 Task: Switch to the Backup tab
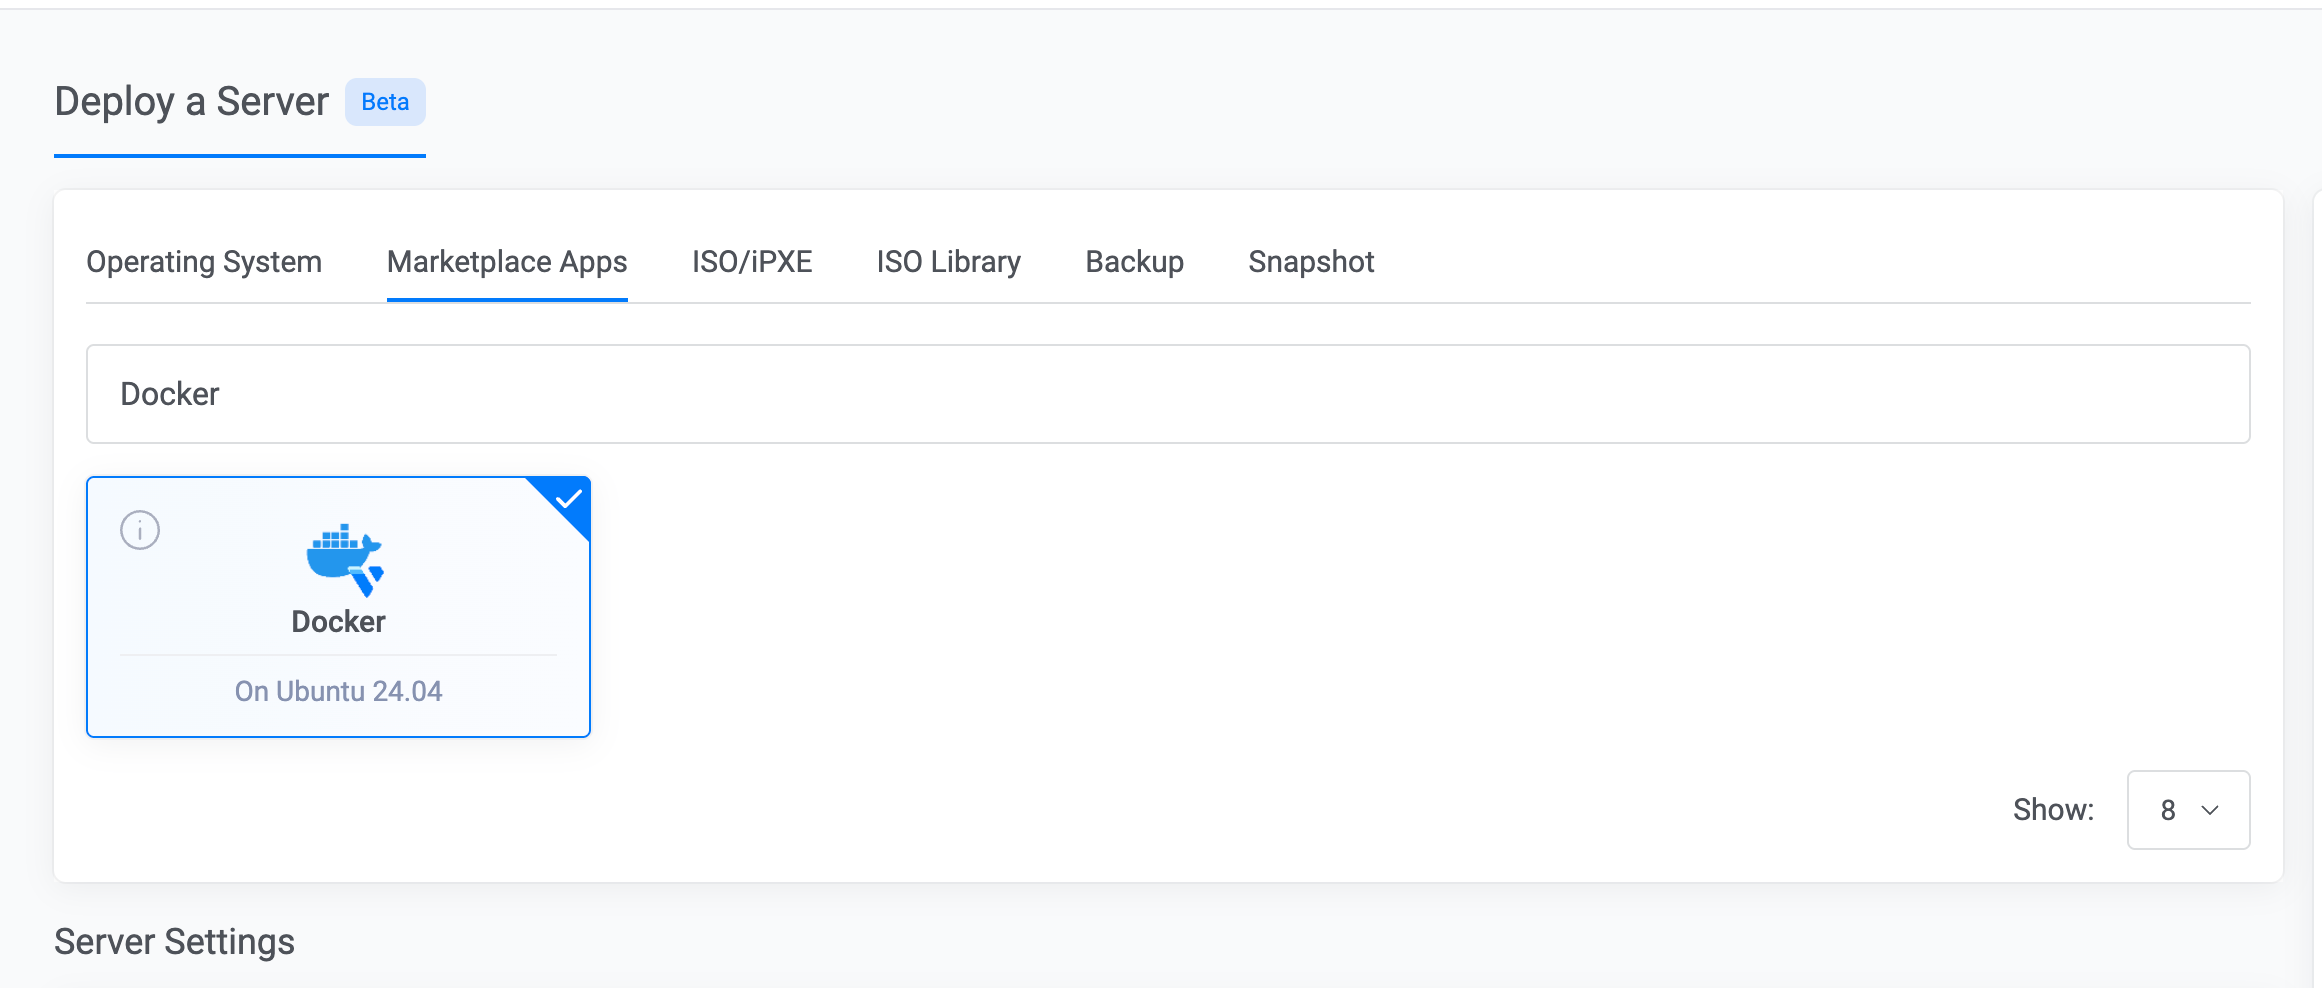1134,262
